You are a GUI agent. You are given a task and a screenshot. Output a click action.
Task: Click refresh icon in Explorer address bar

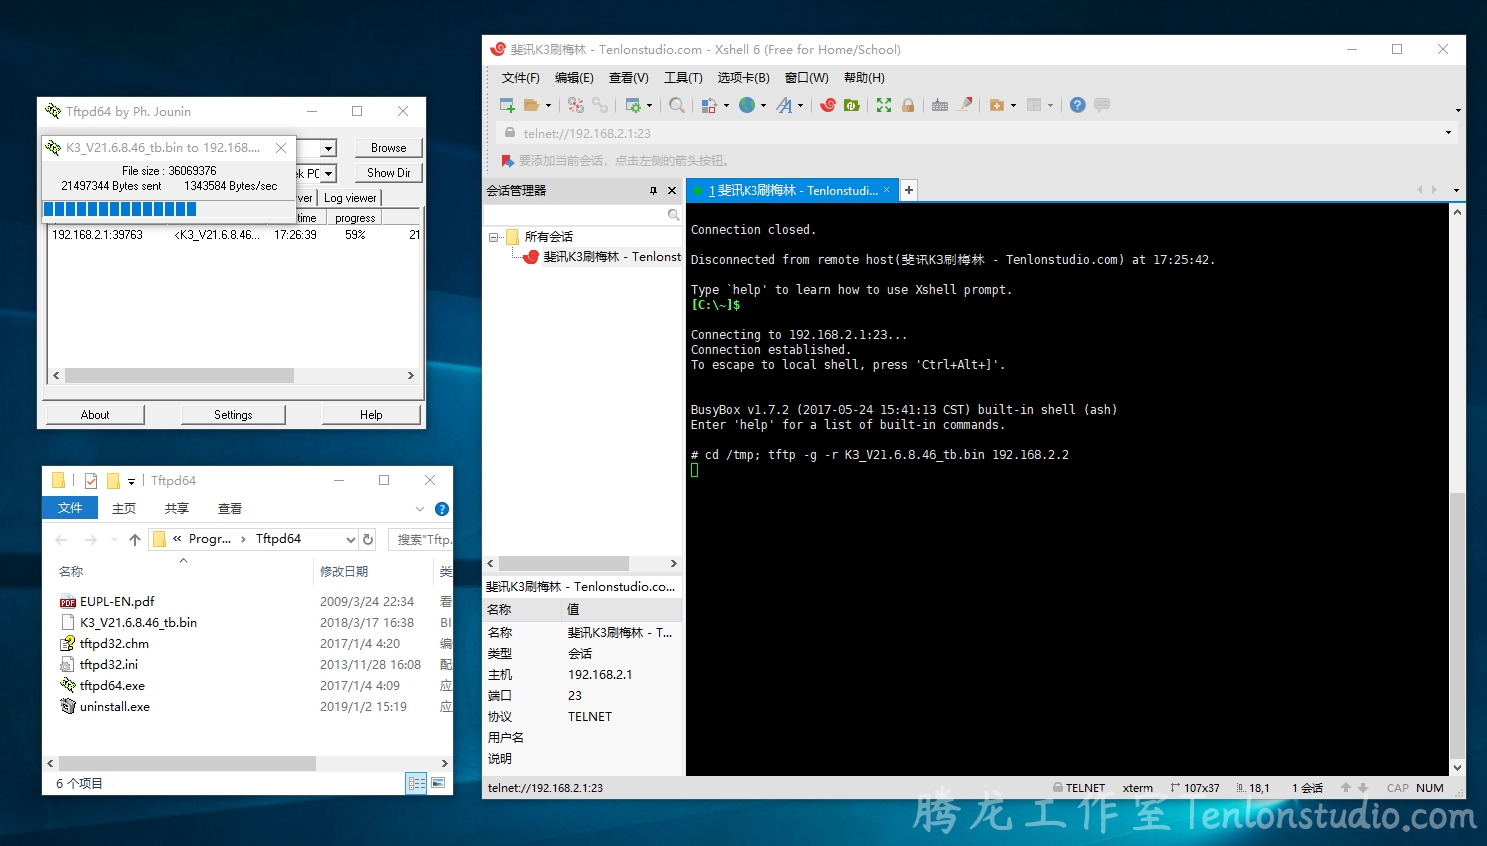(368, 539)
